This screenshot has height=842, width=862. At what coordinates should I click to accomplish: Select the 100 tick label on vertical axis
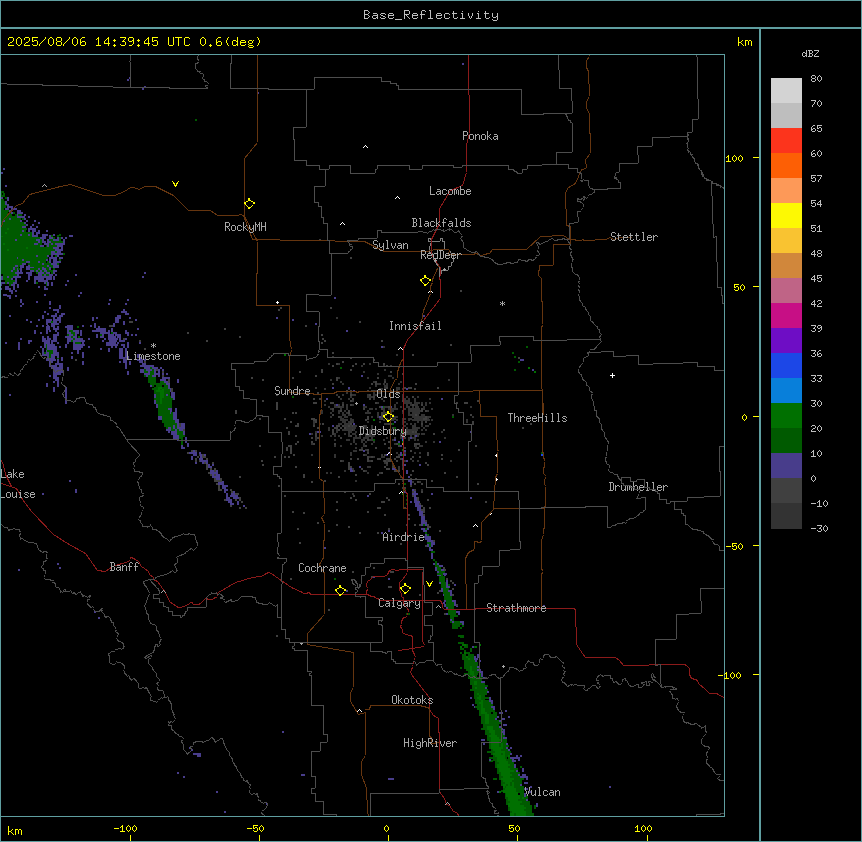click(734, 158)
